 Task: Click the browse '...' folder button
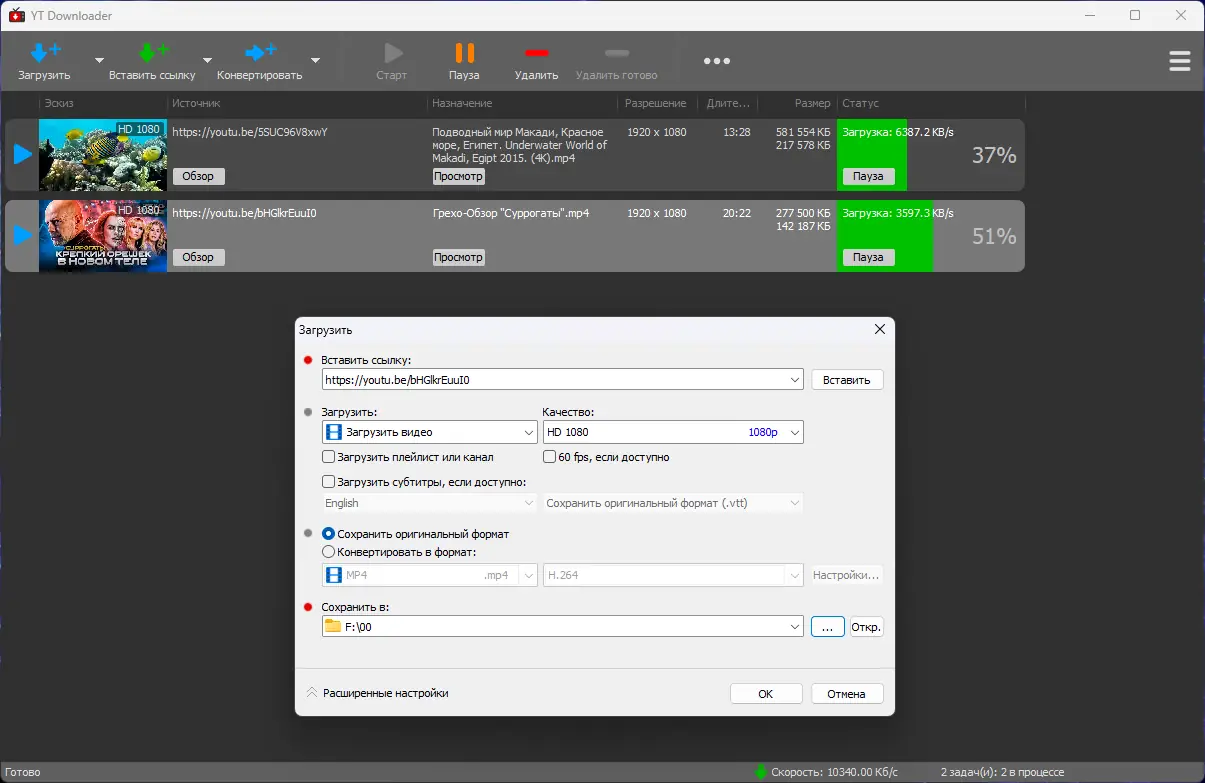[x=827, y=627]
